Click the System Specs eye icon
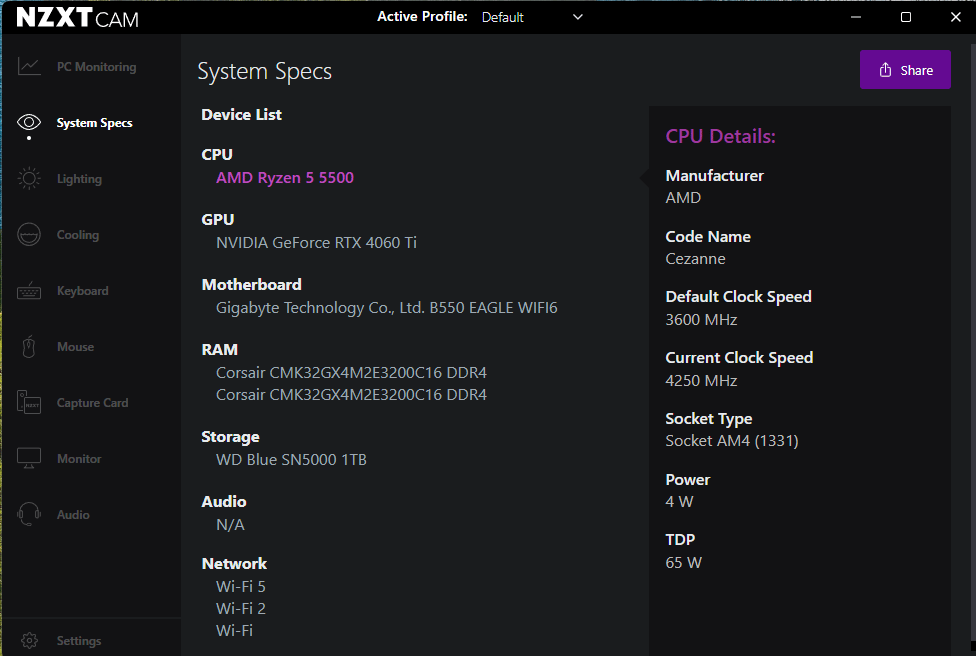Image resolution: width=976 pixels, height=656 pixels. coord(29,122)
